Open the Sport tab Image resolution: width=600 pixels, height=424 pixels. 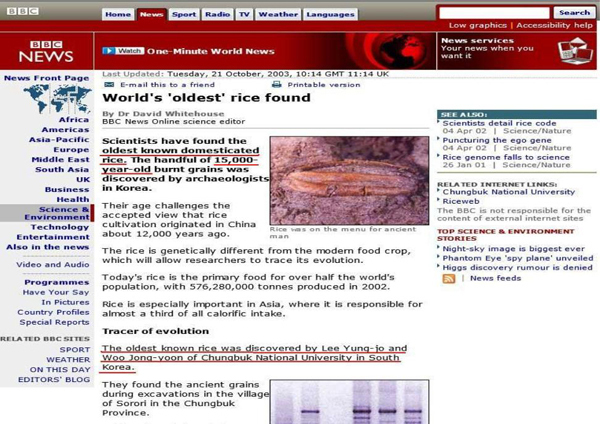184,14
